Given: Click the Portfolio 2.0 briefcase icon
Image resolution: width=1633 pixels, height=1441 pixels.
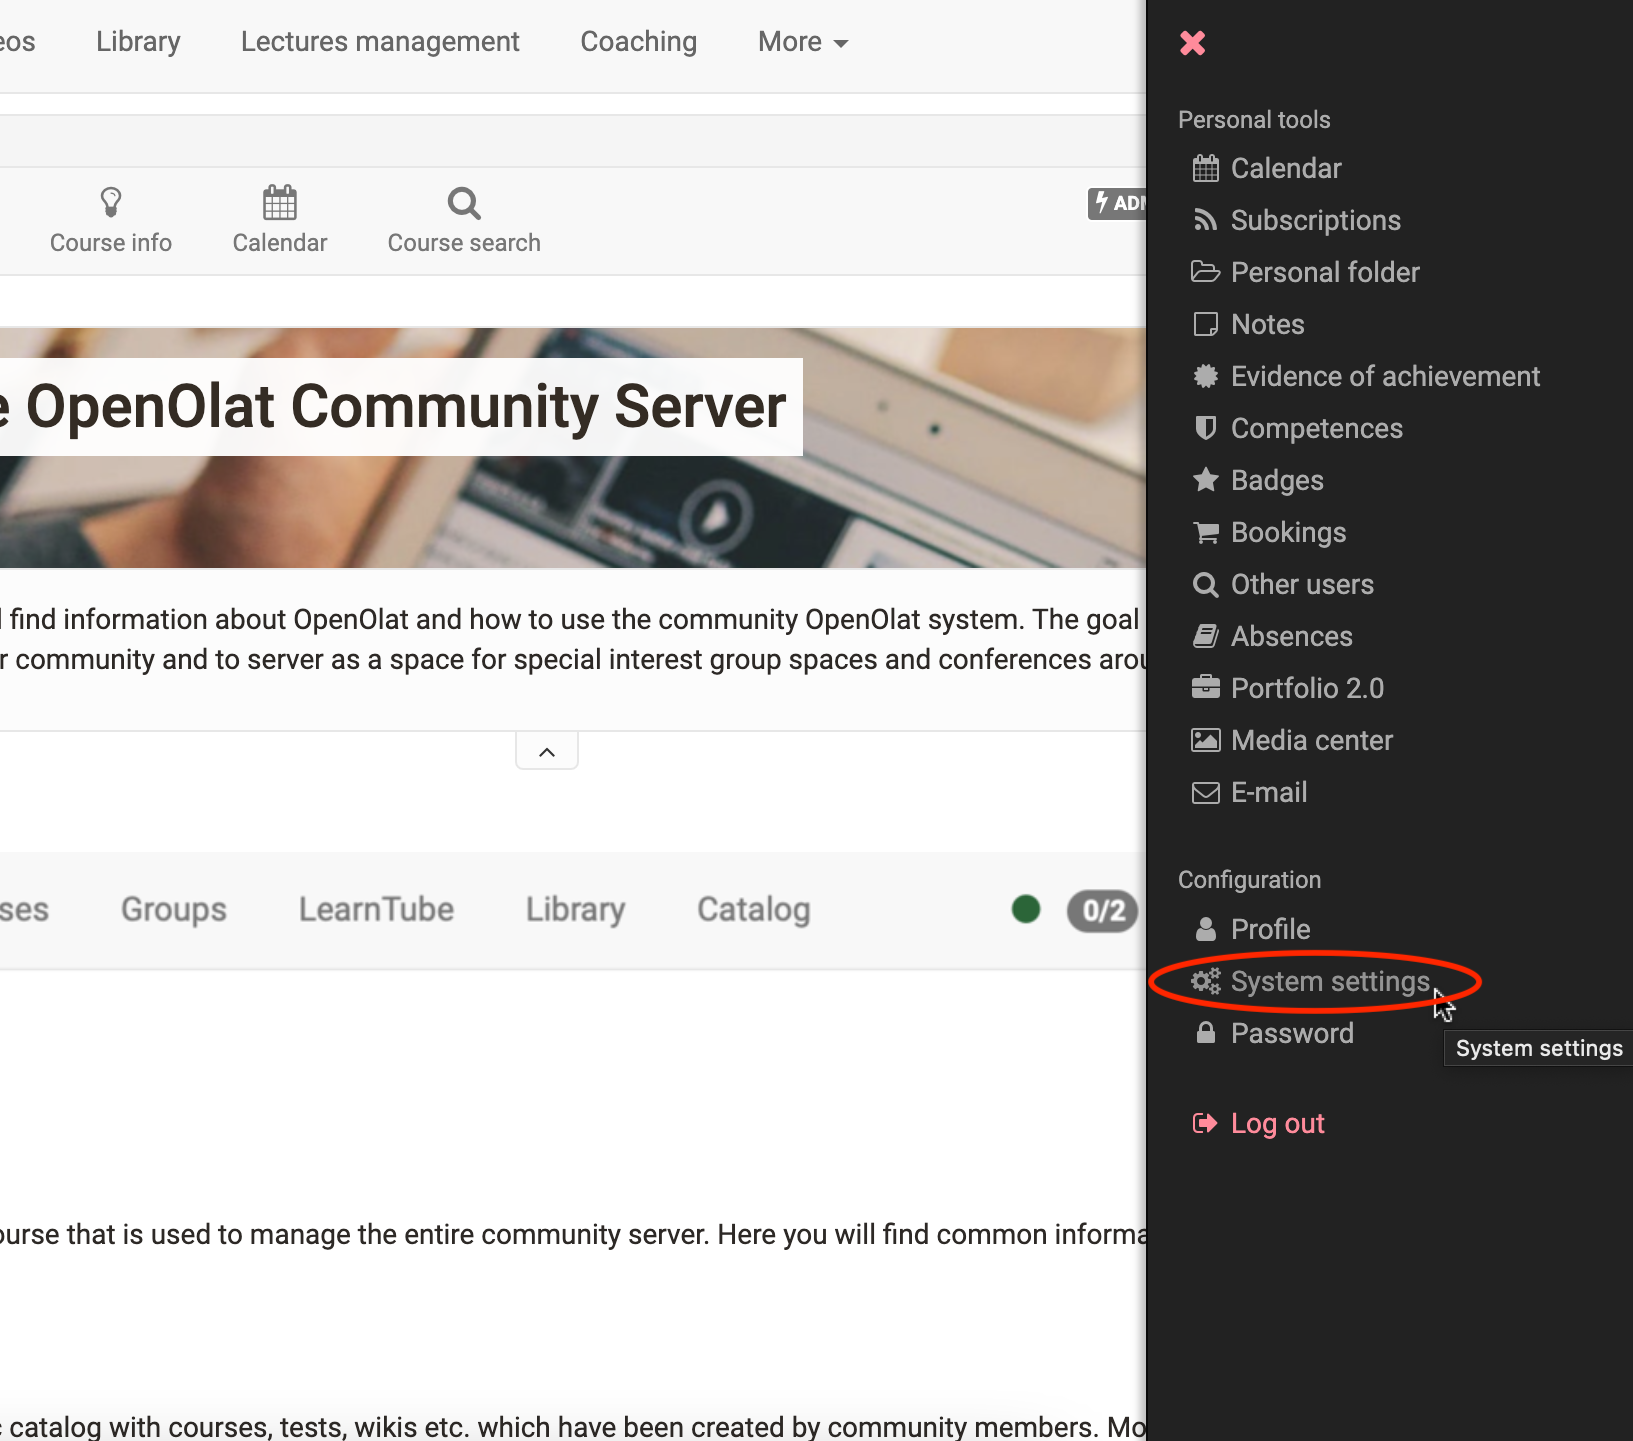Looking at the screenshot, I should pos(1206,688).
